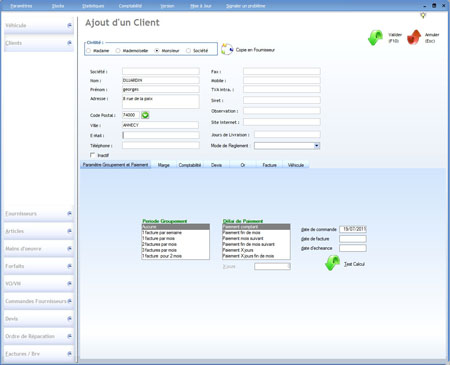Open the Mise à Jour menu
The width and height of the screenshot is (450, 365).
tap(201, 6)
